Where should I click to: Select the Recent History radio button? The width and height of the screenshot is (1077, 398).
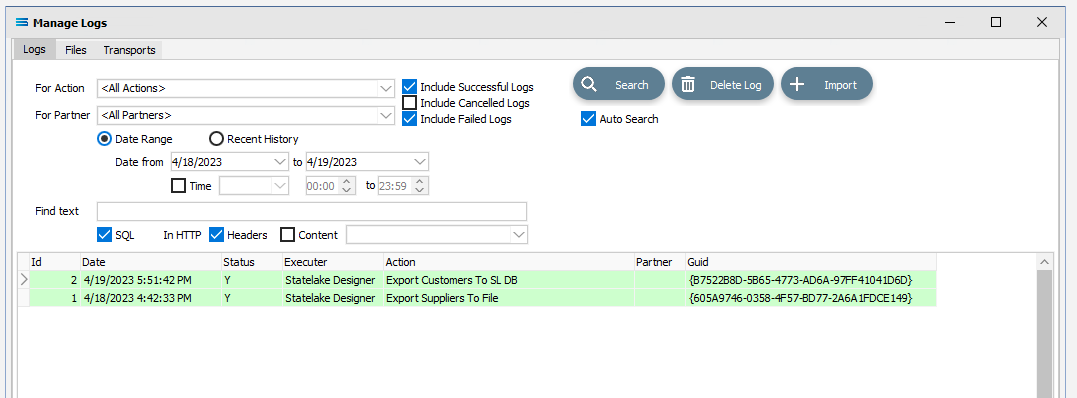click(x=216, y=139)
